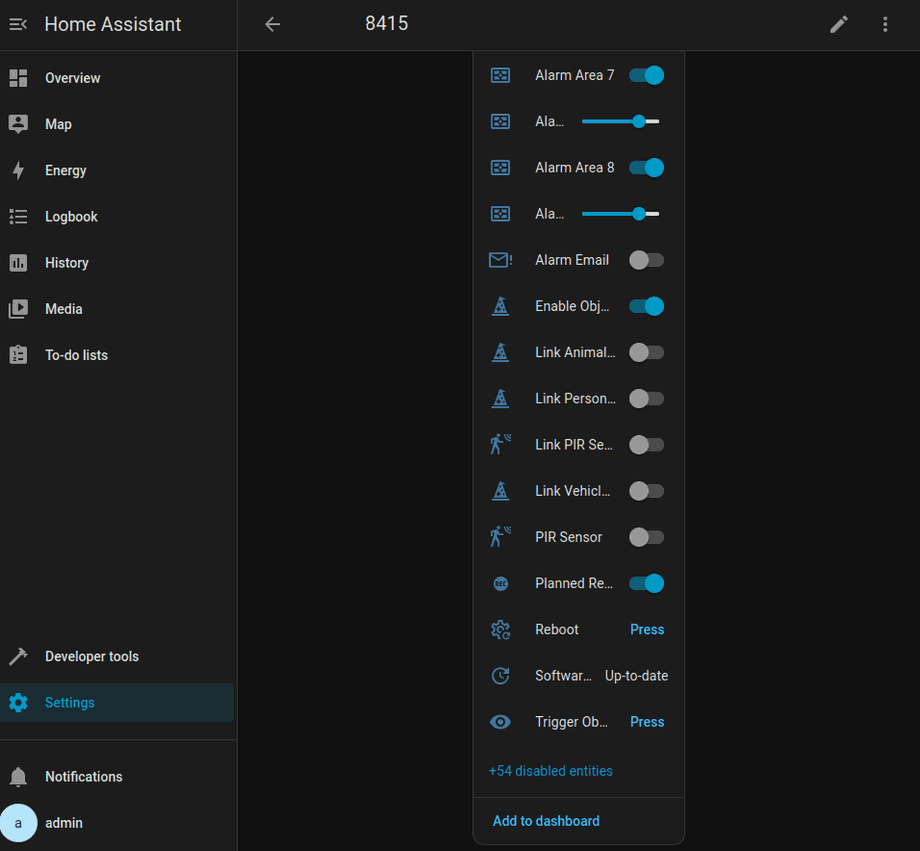This screenshot has height=851, width=920.
Task: Click the Trigger Object eye icon
Action: click(x=500, y=722)
